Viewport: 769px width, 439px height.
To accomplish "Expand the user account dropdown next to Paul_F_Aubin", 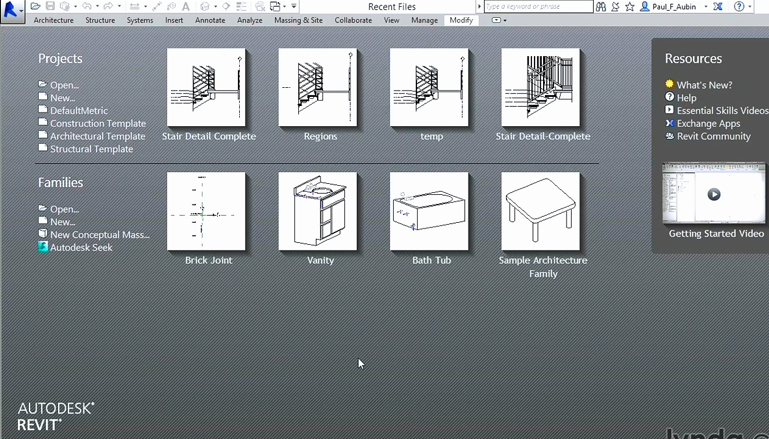I will click(x=706, y=7).
